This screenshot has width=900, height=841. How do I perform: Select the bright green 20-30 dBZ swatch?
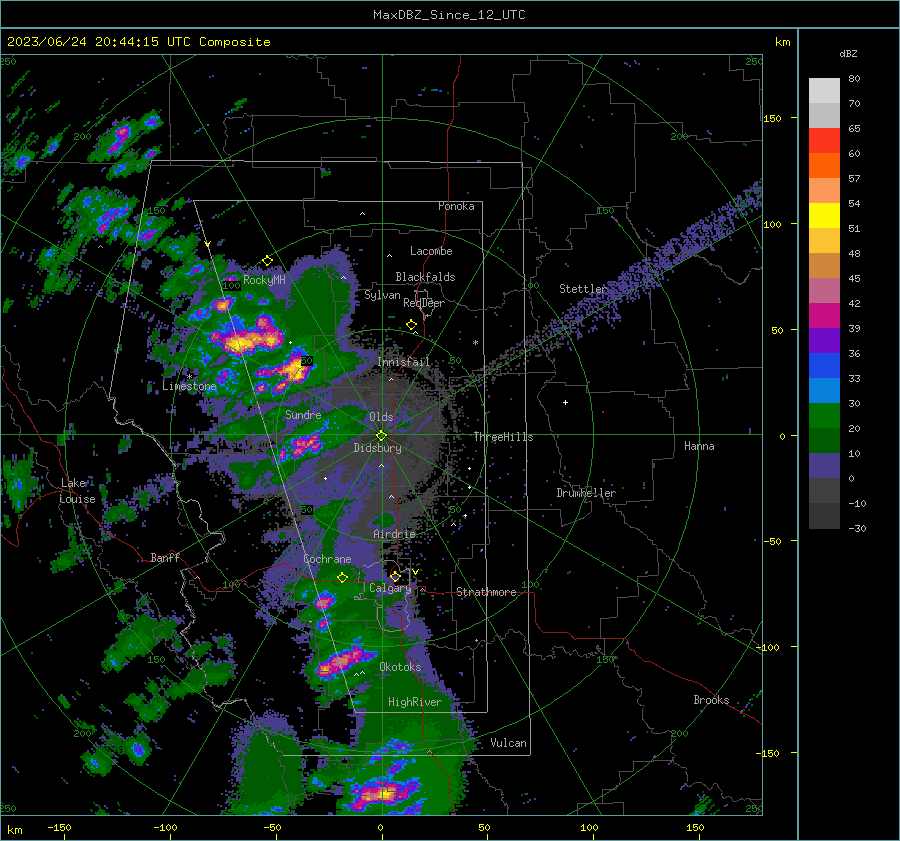coord(824,416)
